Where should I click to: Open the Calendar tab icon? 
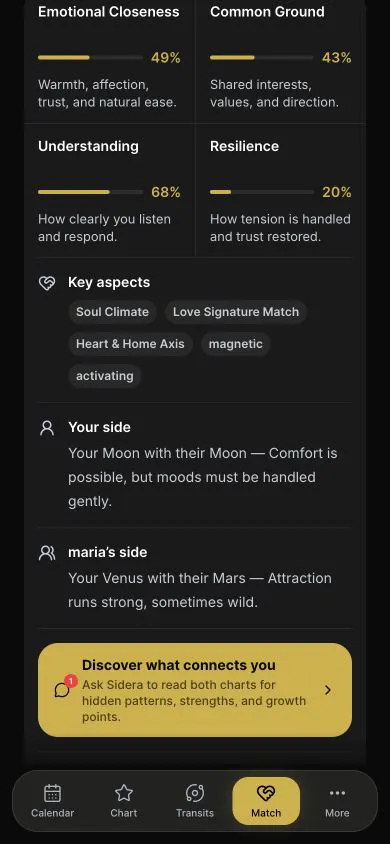pyautogui.click(x=52, y=793)
